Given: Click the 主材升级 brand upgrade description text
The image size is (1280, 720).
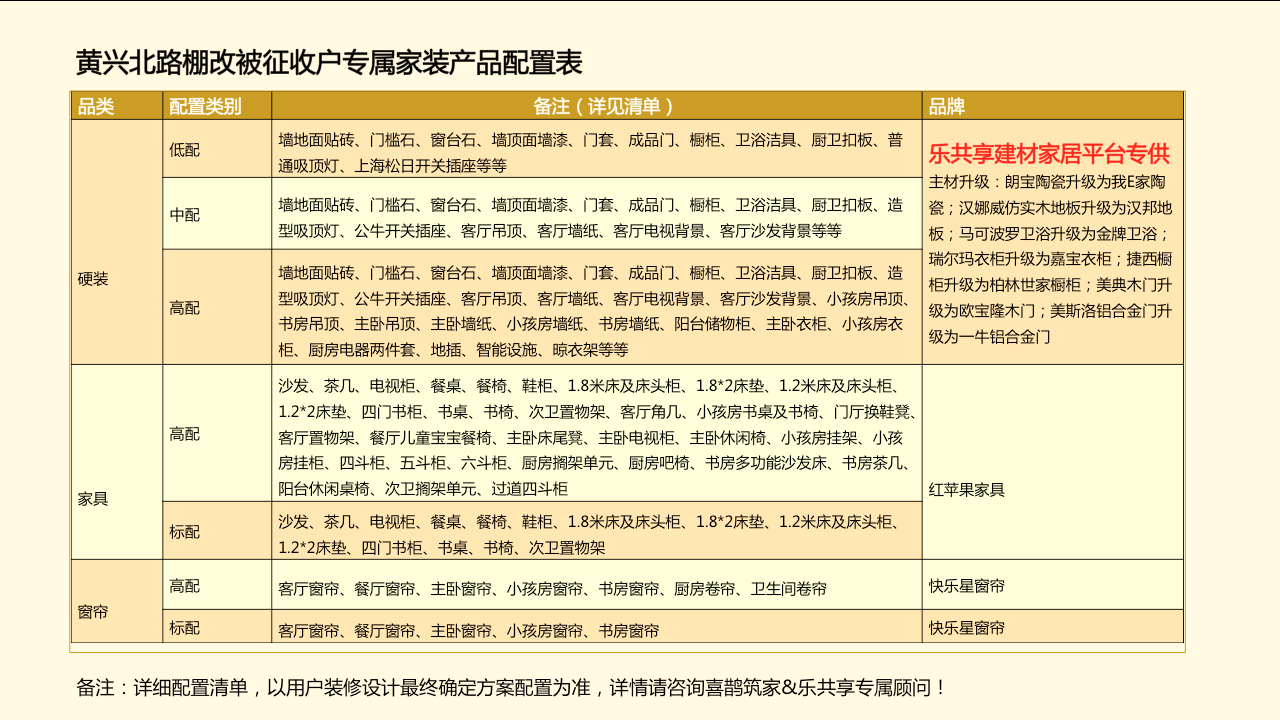Looking at the screenshot, I should (x=1050, y=260).
